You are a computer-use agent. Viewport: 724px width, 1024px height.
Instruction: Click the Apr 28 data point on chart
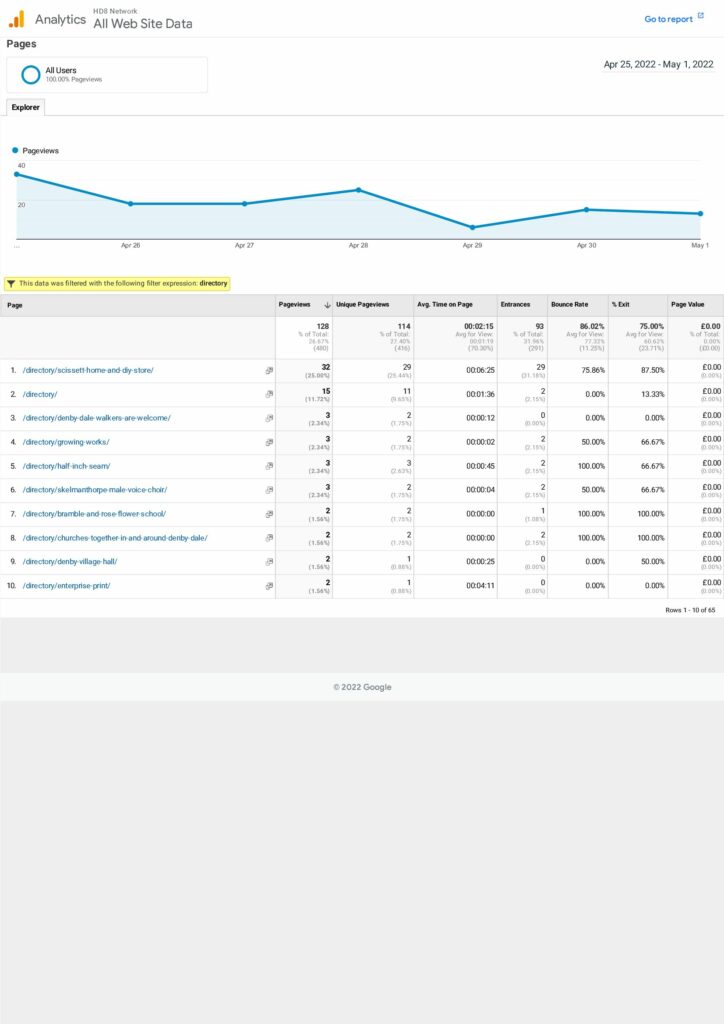coord(358,190)
